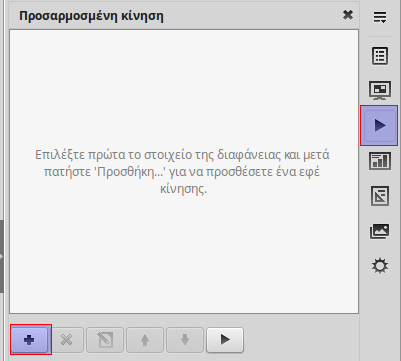Open the Navigator deck icon

[x=380, y=266]
